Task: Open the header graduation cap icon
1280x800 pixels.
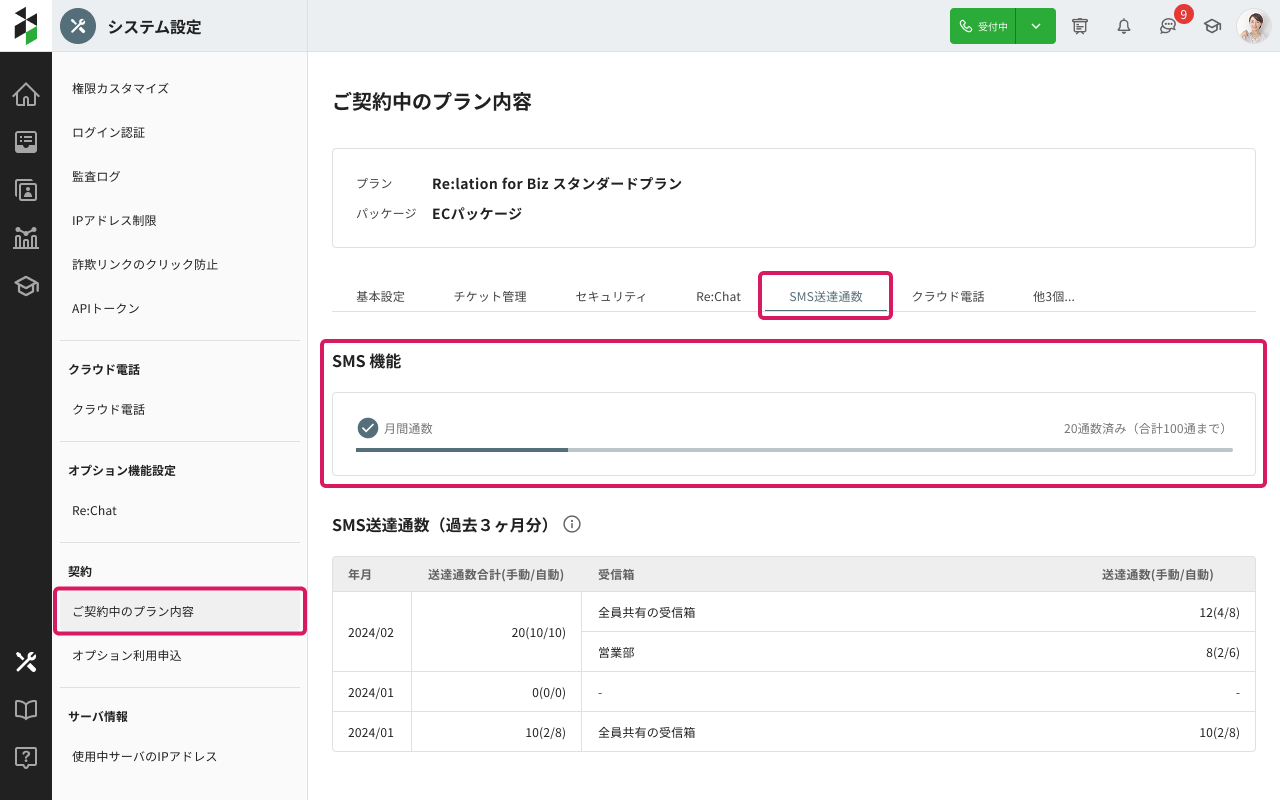Action: tap(1212, 26)
